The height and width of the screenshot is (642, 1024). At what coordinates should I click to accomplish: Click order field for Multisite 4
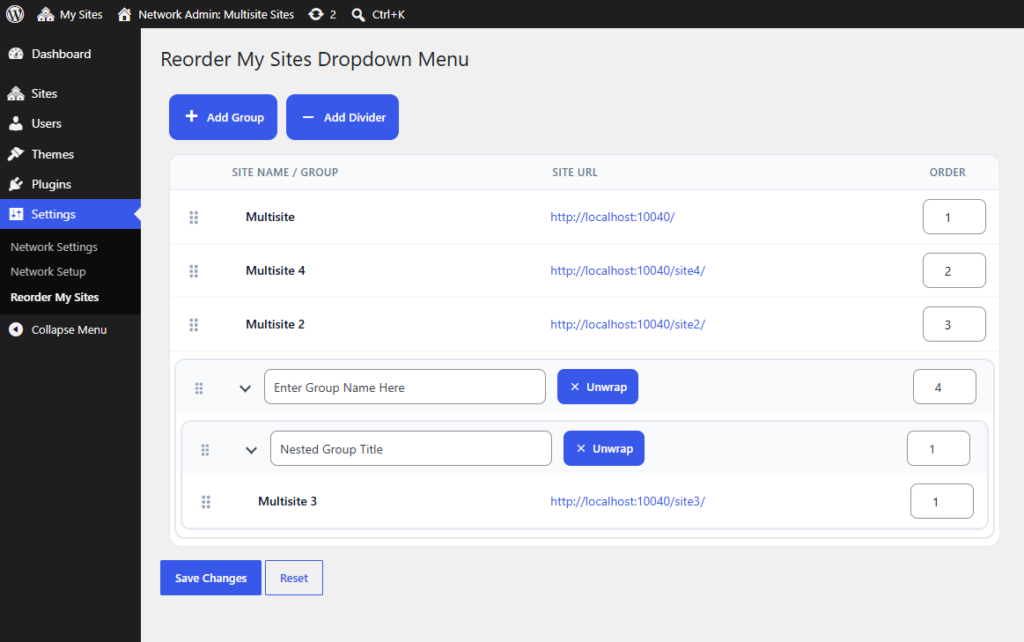point(953,270)
